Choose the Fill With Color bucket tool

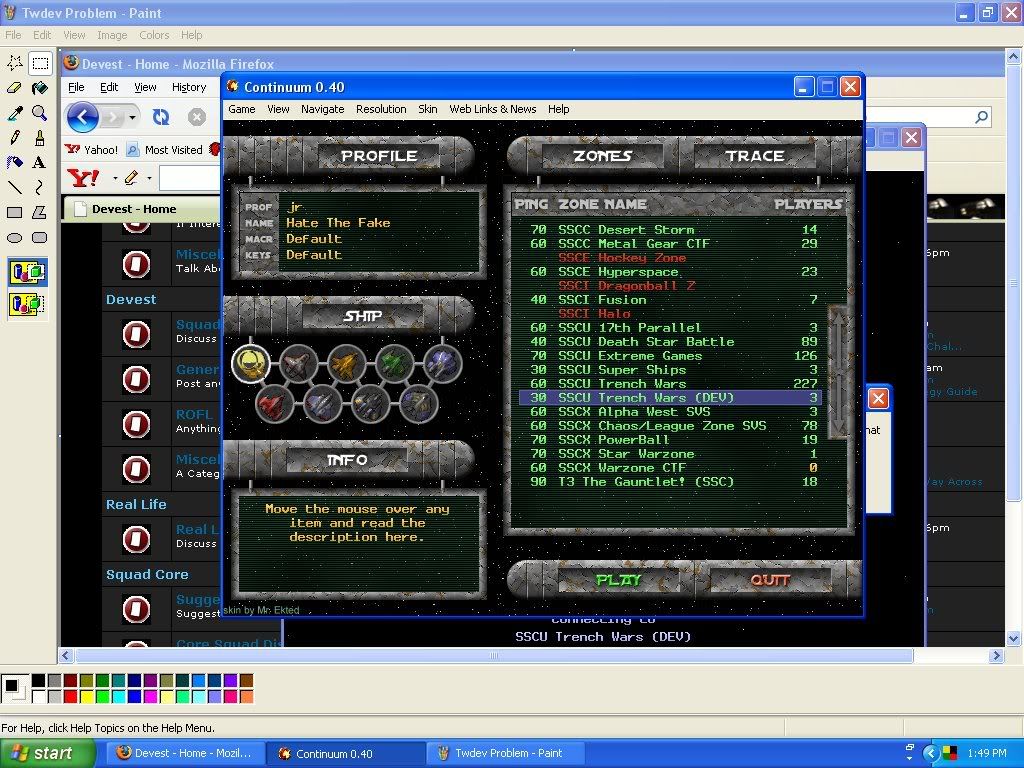coord(40,88)
